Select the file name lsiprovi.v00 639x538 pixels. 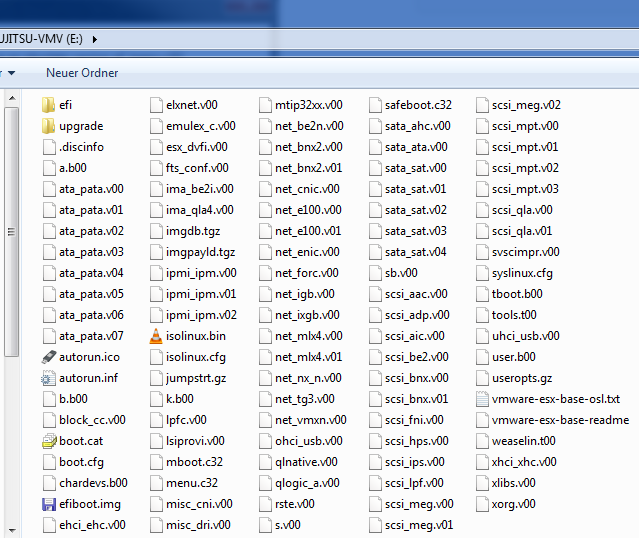coord(195,441)
